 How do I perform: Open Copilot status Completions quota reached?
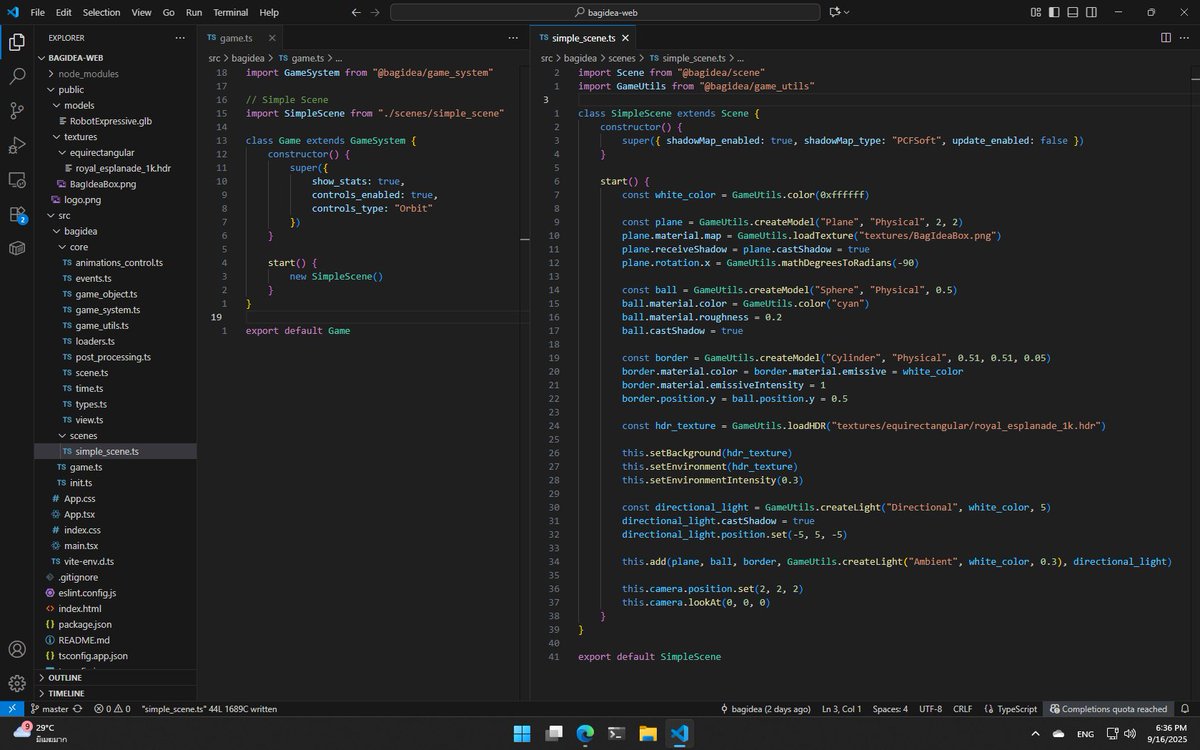point(1107,708)
